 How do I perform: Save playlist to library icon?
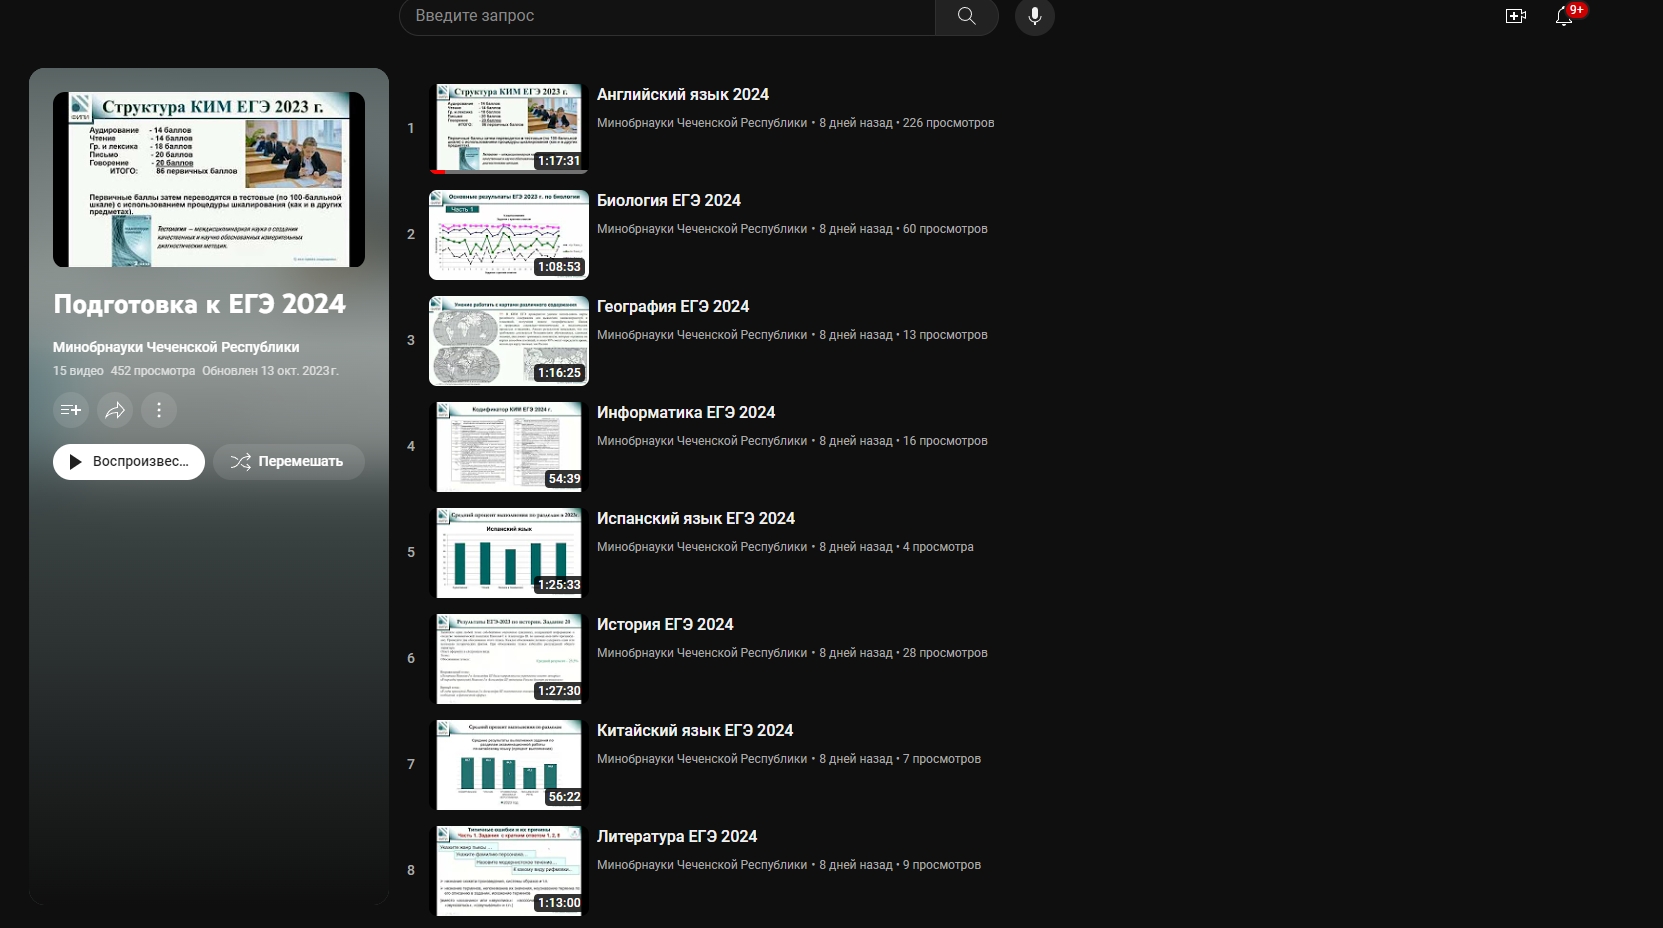tap(71, 410)
